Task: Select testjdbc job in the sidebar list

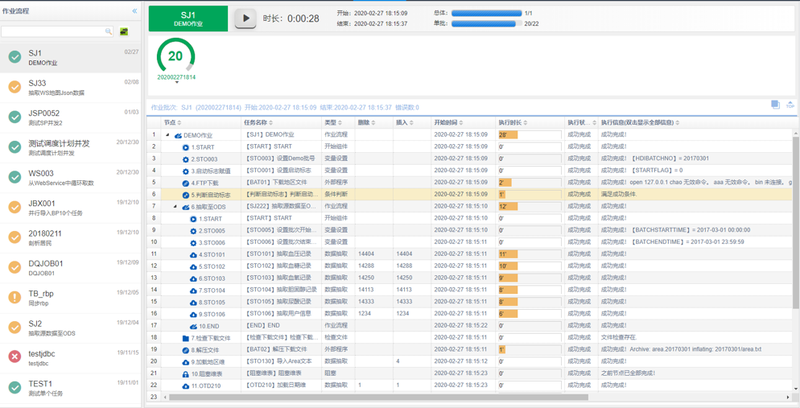Action: pyautogui.click(x=70, y=358)
